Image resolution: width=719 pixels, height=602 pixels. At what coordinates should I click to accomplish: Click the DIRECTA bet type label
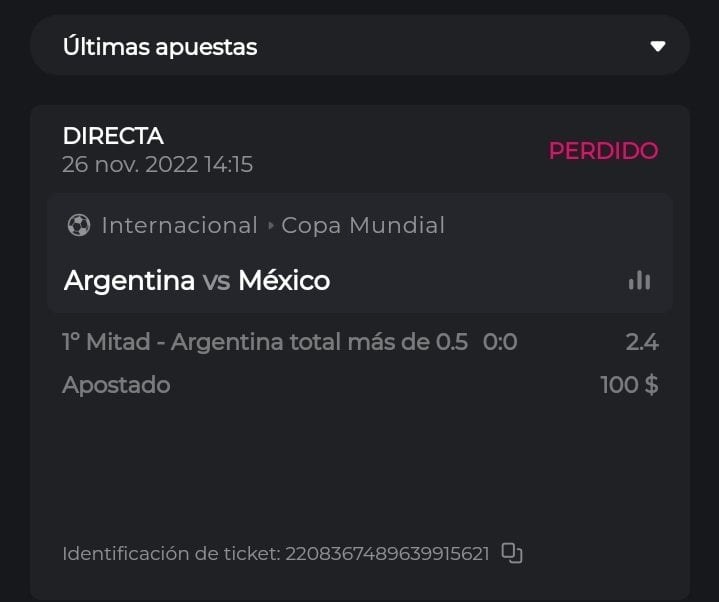[113, 136]
